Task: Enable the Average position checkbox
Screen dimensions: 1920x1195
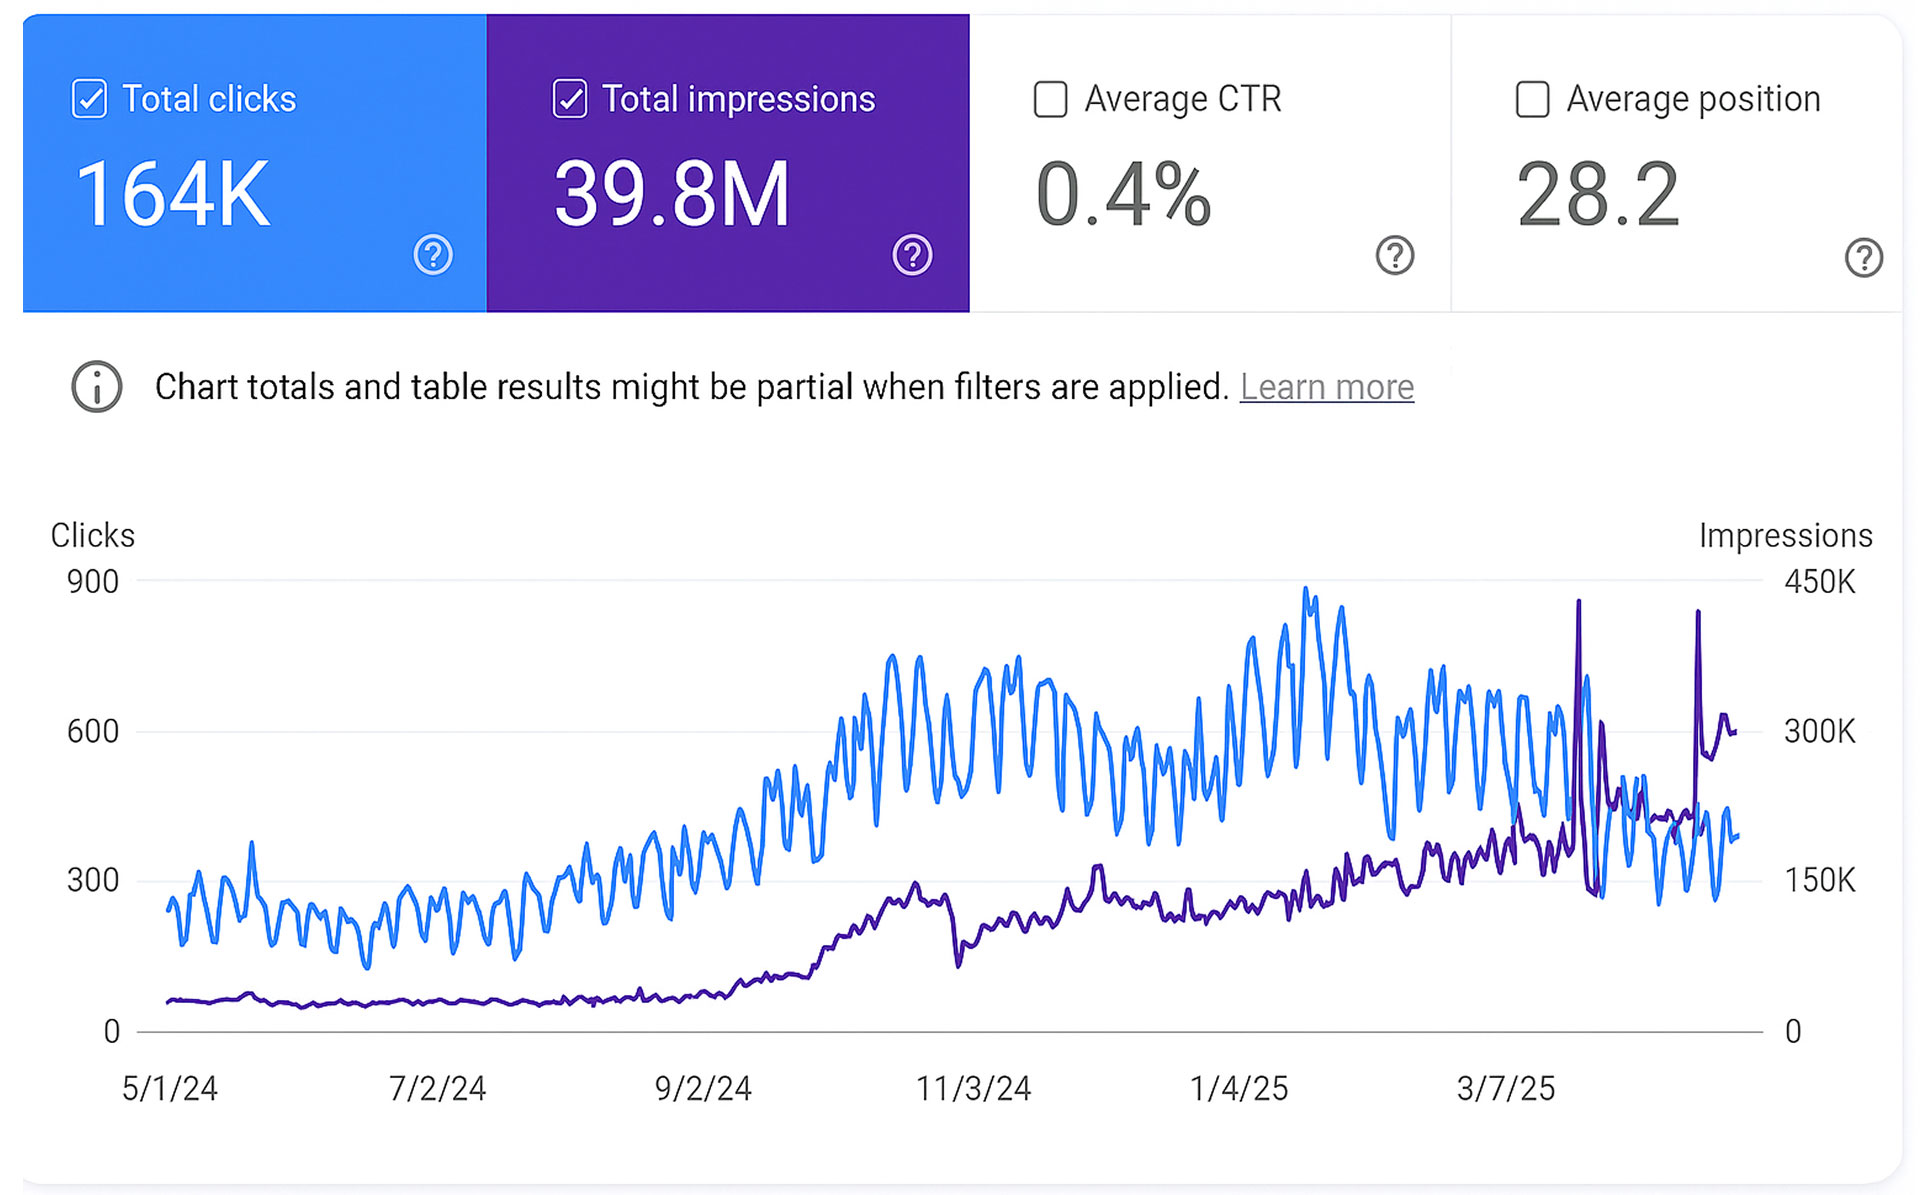Action: pos(1532,99)
